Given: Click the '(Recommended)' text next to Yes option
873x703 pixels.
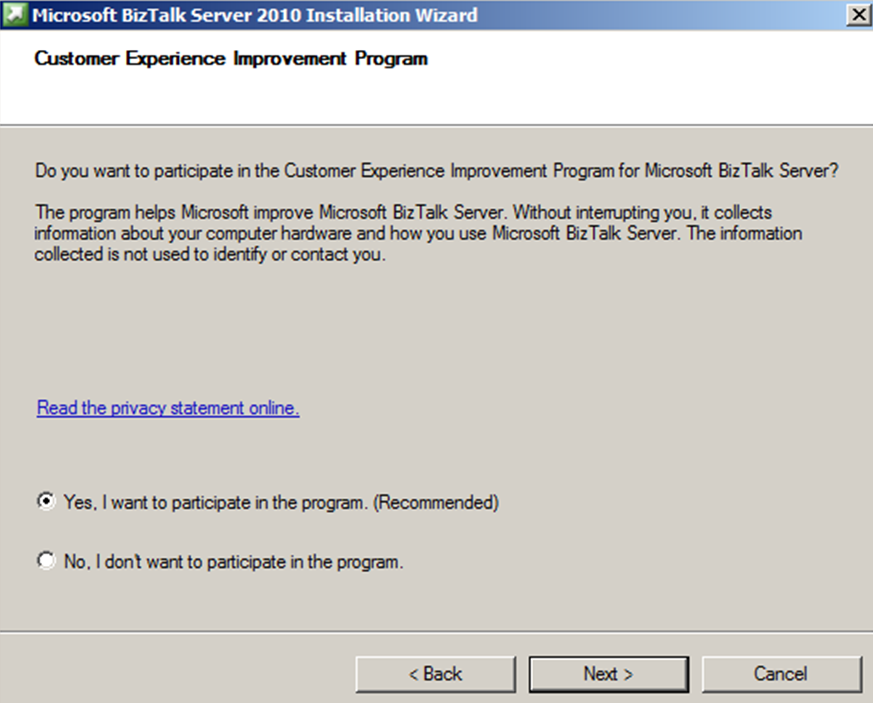Looking at the screenshot, I should click(436, 503).
